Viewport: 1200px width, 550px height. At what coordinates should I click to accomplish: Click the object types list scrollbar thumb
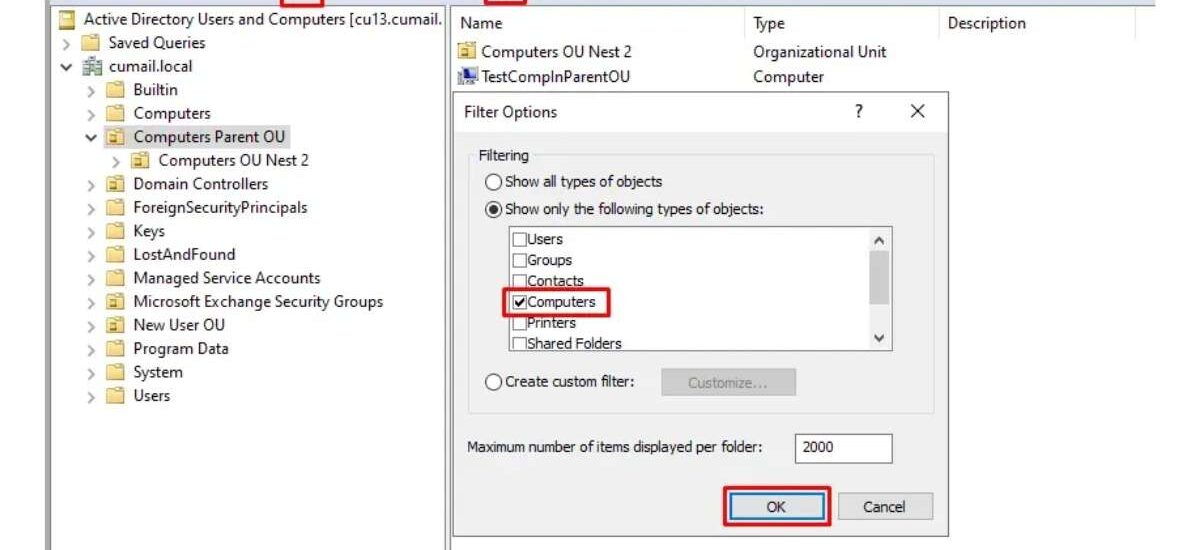pos(879,277)
